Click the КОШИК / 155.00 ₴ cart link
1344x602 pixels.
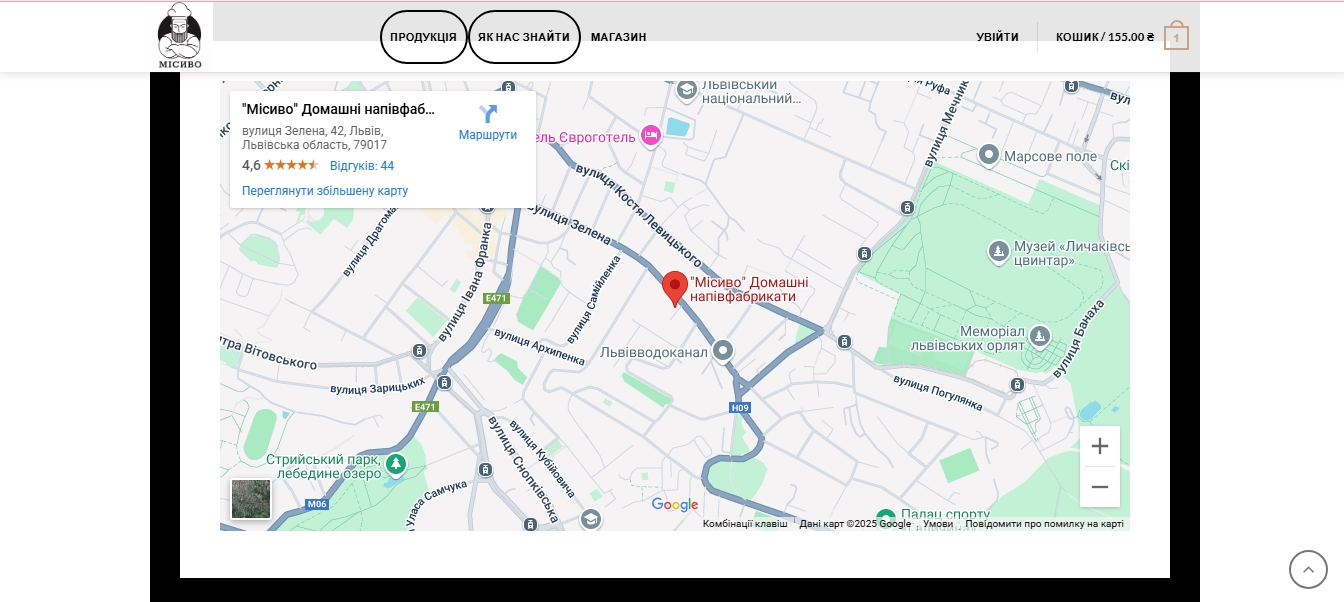point(1104,37)
